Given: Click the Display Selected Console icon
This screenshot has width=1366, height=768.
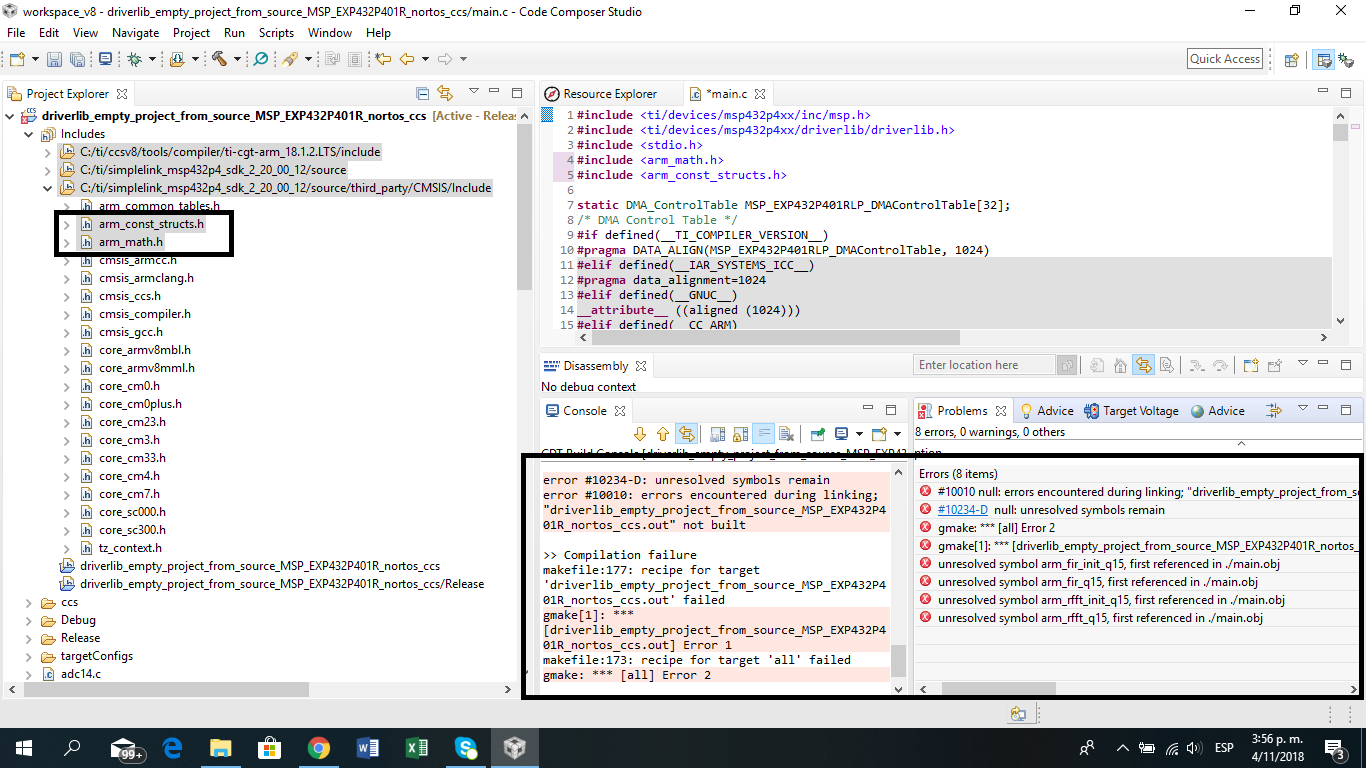Looking at the screenshot, I should (x=841, y=434).
